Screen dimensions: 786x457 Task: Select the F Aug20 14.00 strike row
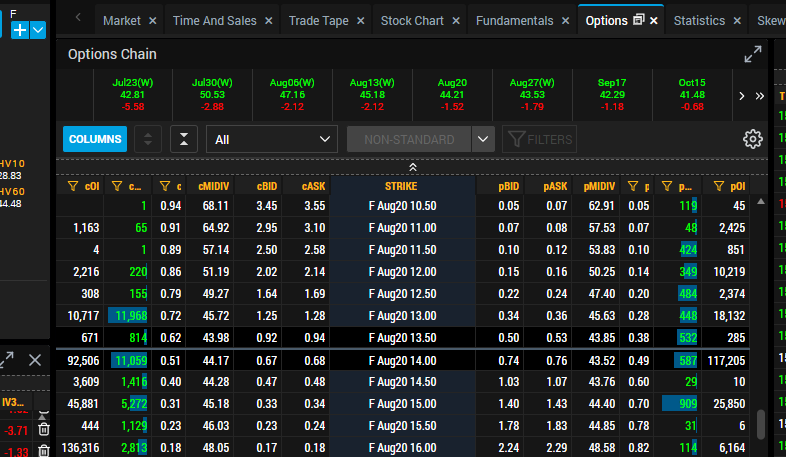click(x=403, y=360)
